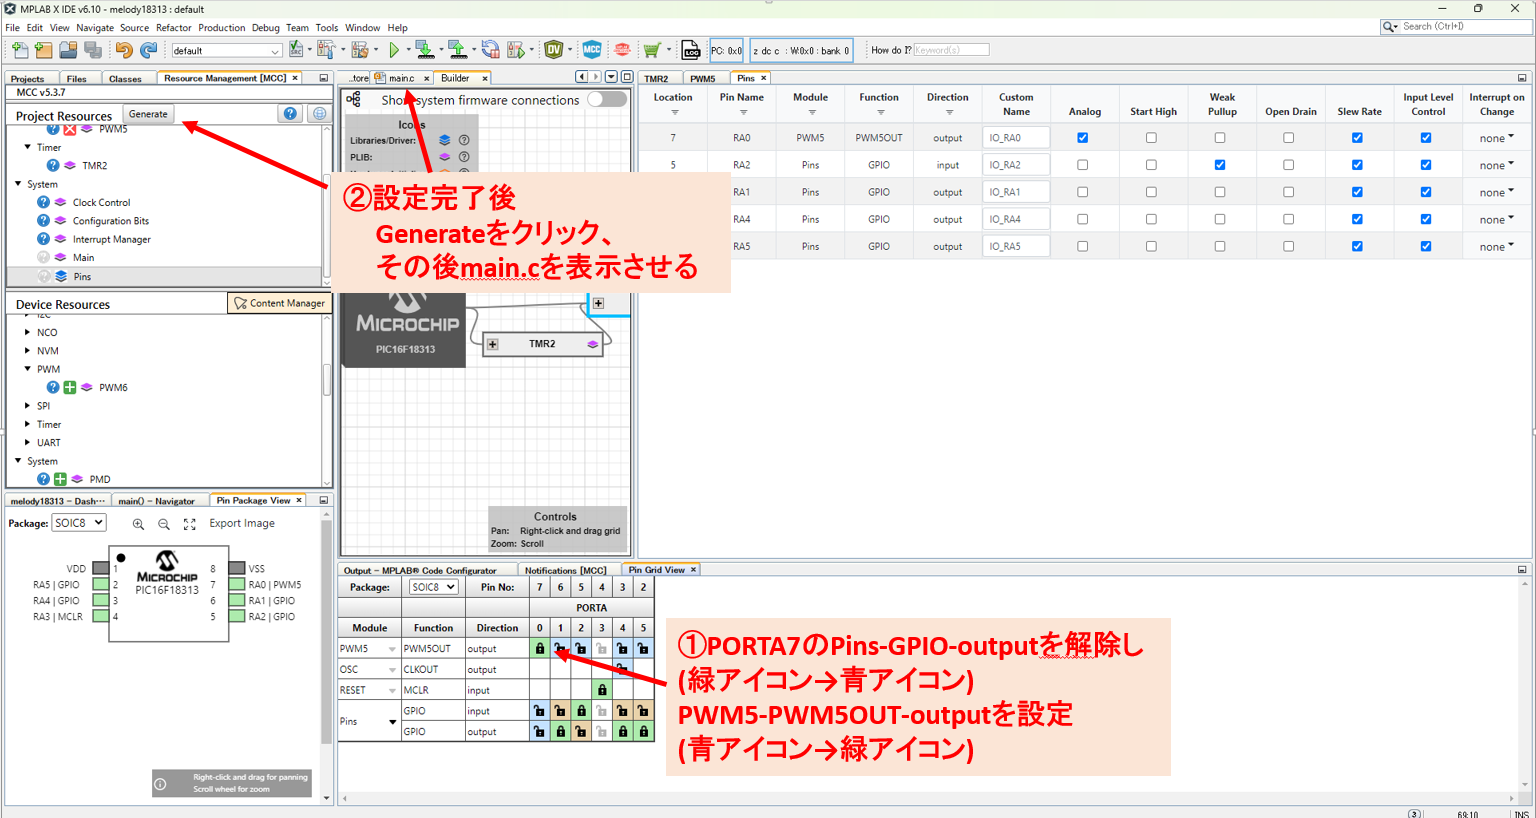The image size is (1536, 818).
Task: Toggle Show system firmware connections switch
Action: (x=606, y=99)
